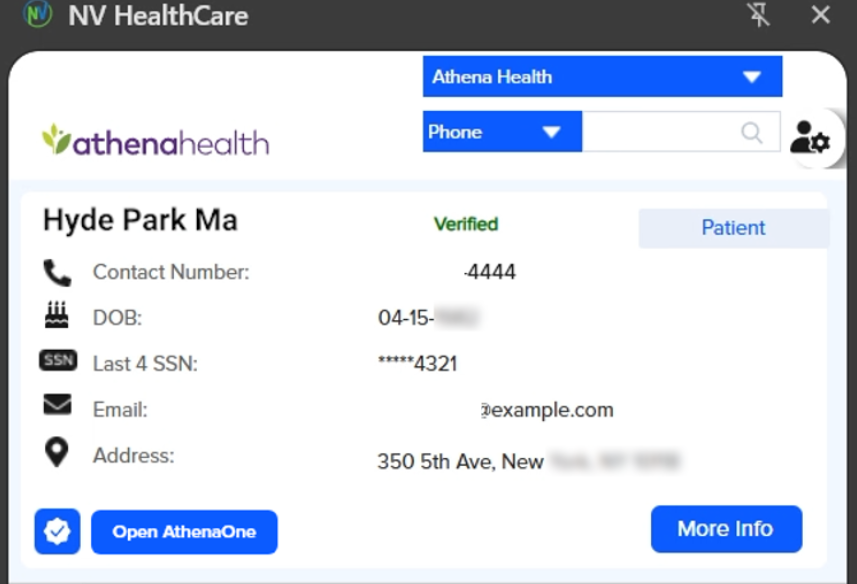
Task: Close the NV HealthCare window
Action: pyautogui.click(x=820, y=15)
